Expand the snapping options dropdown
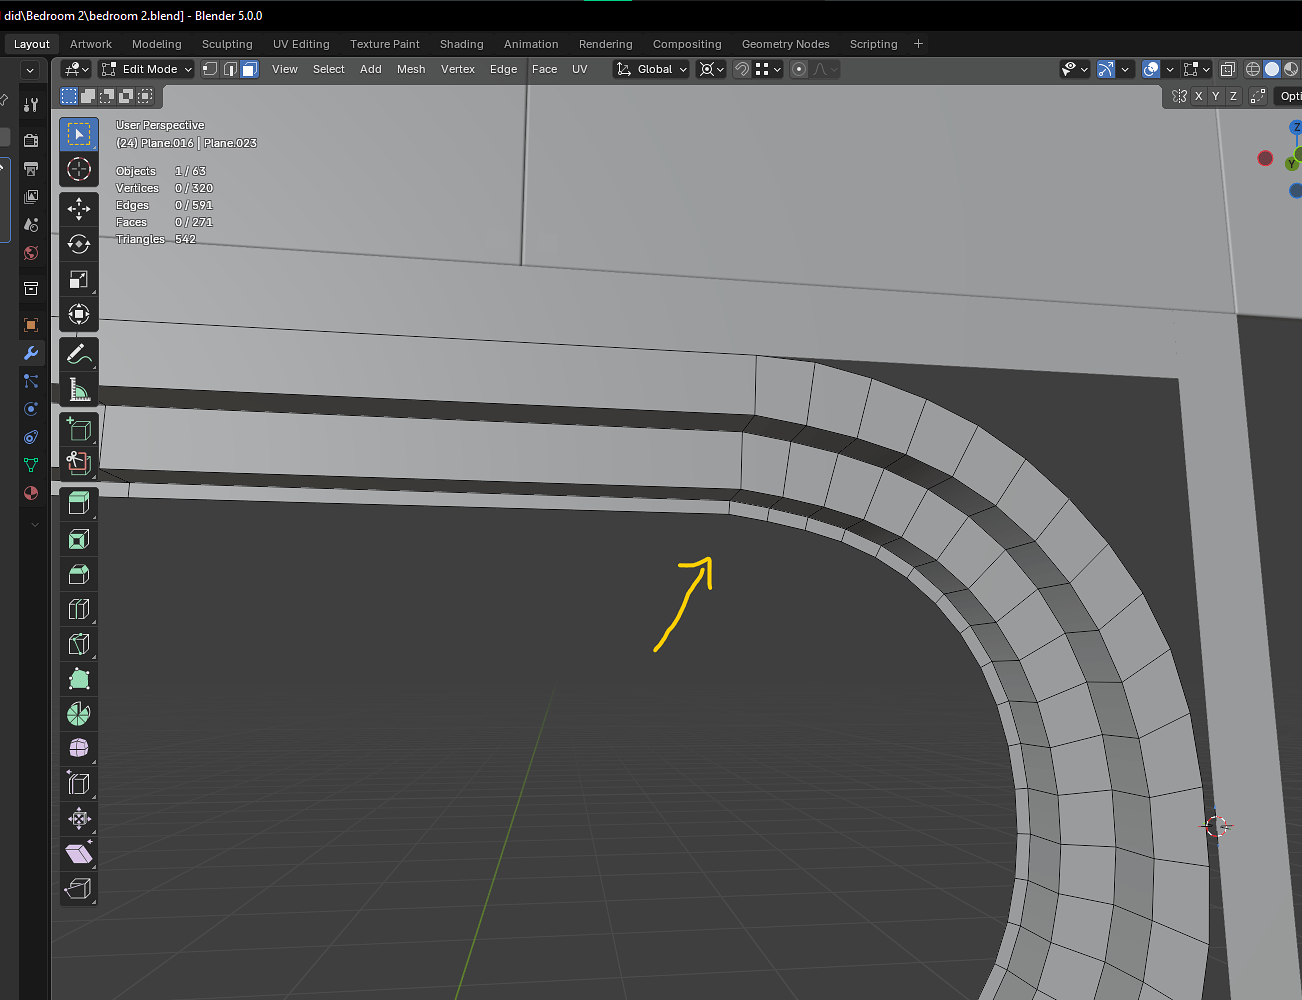This screenshot has width=1302, height=1000. 768,69
